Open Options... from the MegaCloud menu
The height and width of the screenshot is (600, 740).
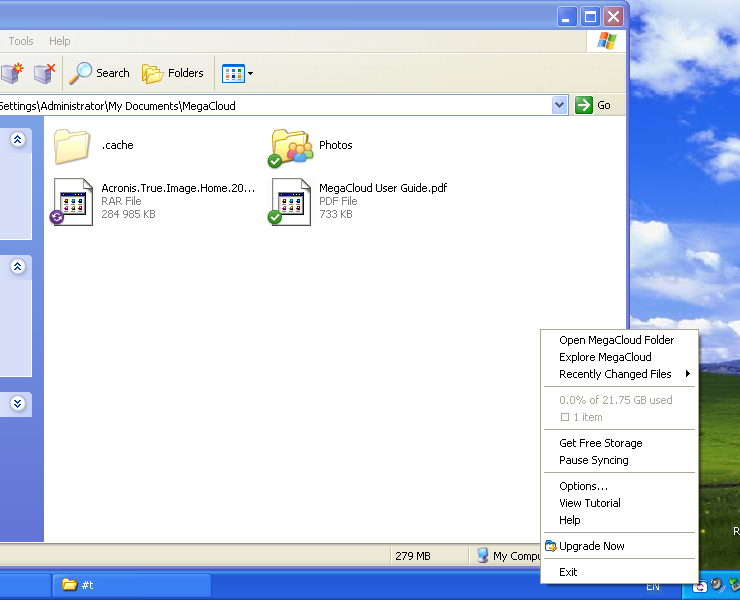[x=619, y=486]
